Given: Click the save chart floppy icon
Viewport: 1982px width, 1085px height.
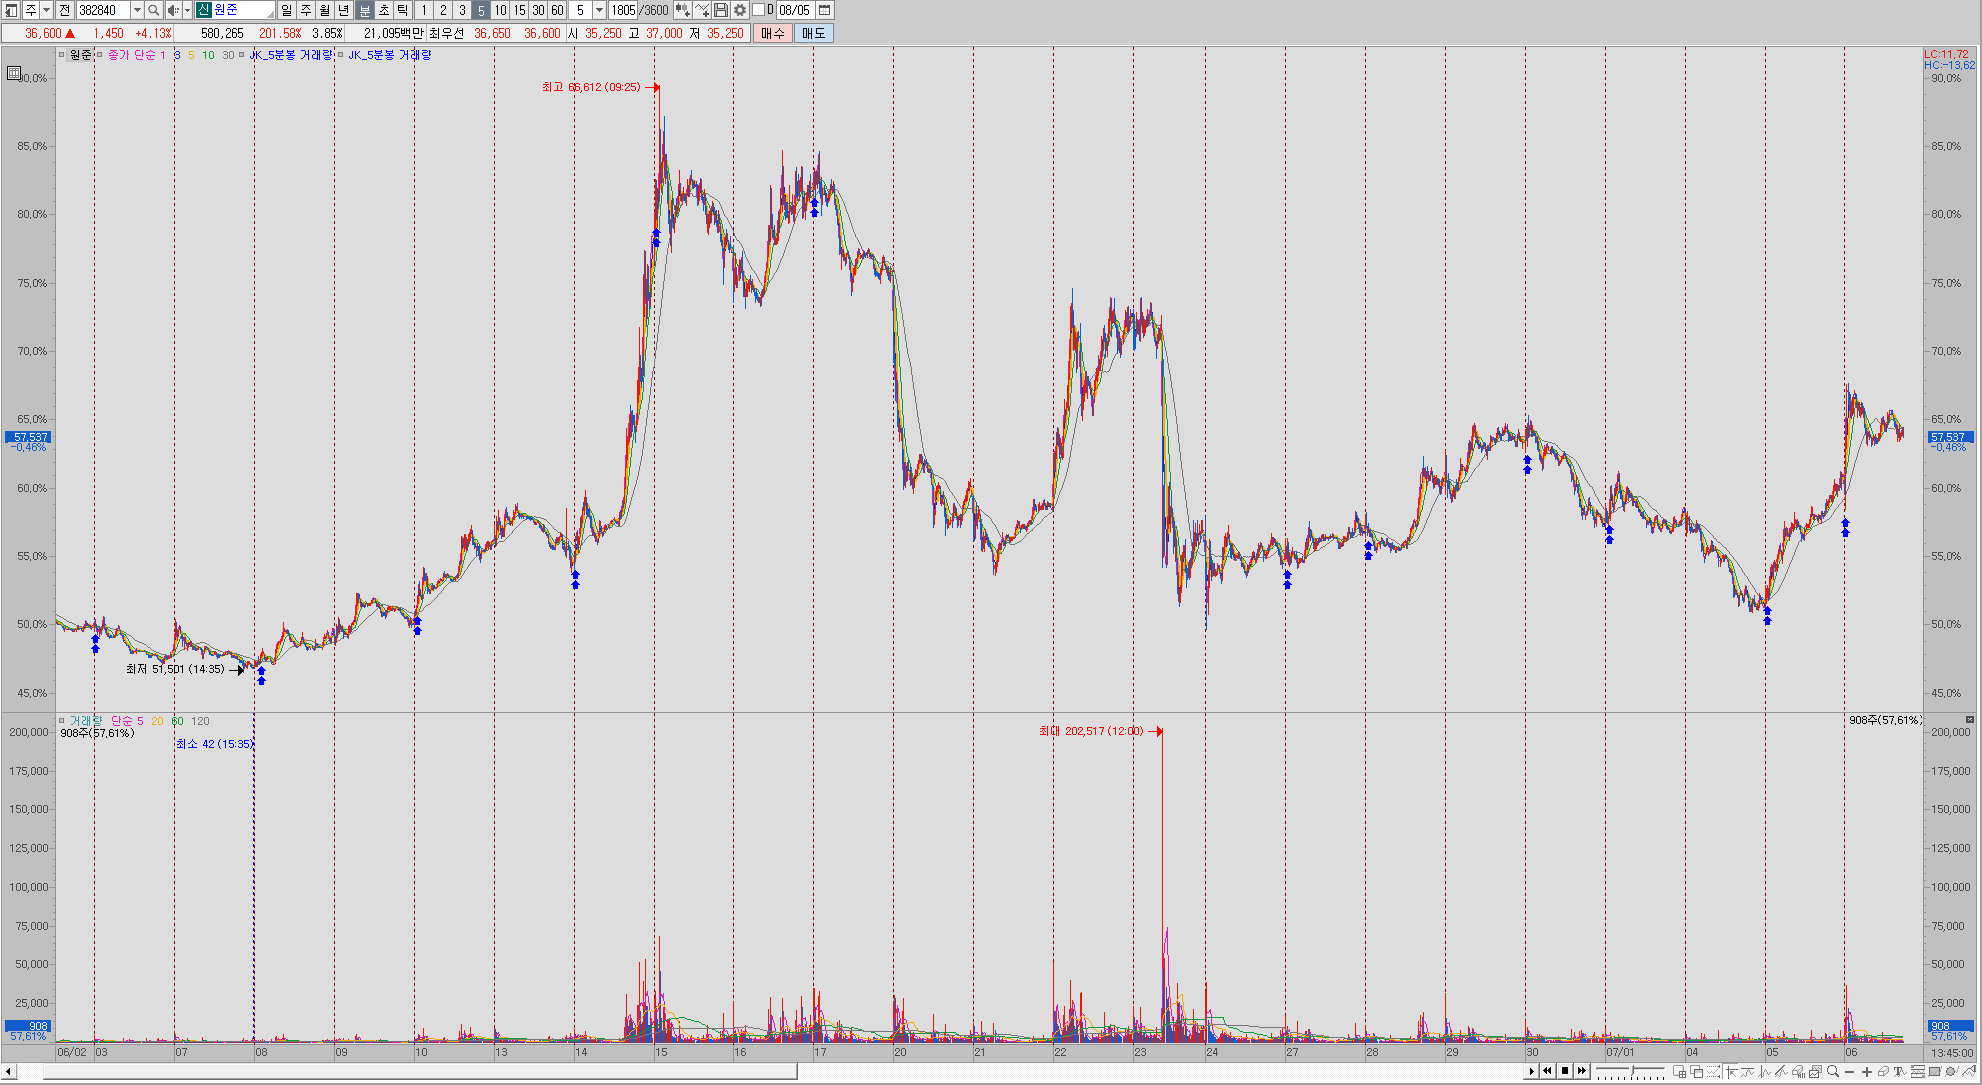Looking at the screenshot, I should pyautogui.click(x=721, y=10).
